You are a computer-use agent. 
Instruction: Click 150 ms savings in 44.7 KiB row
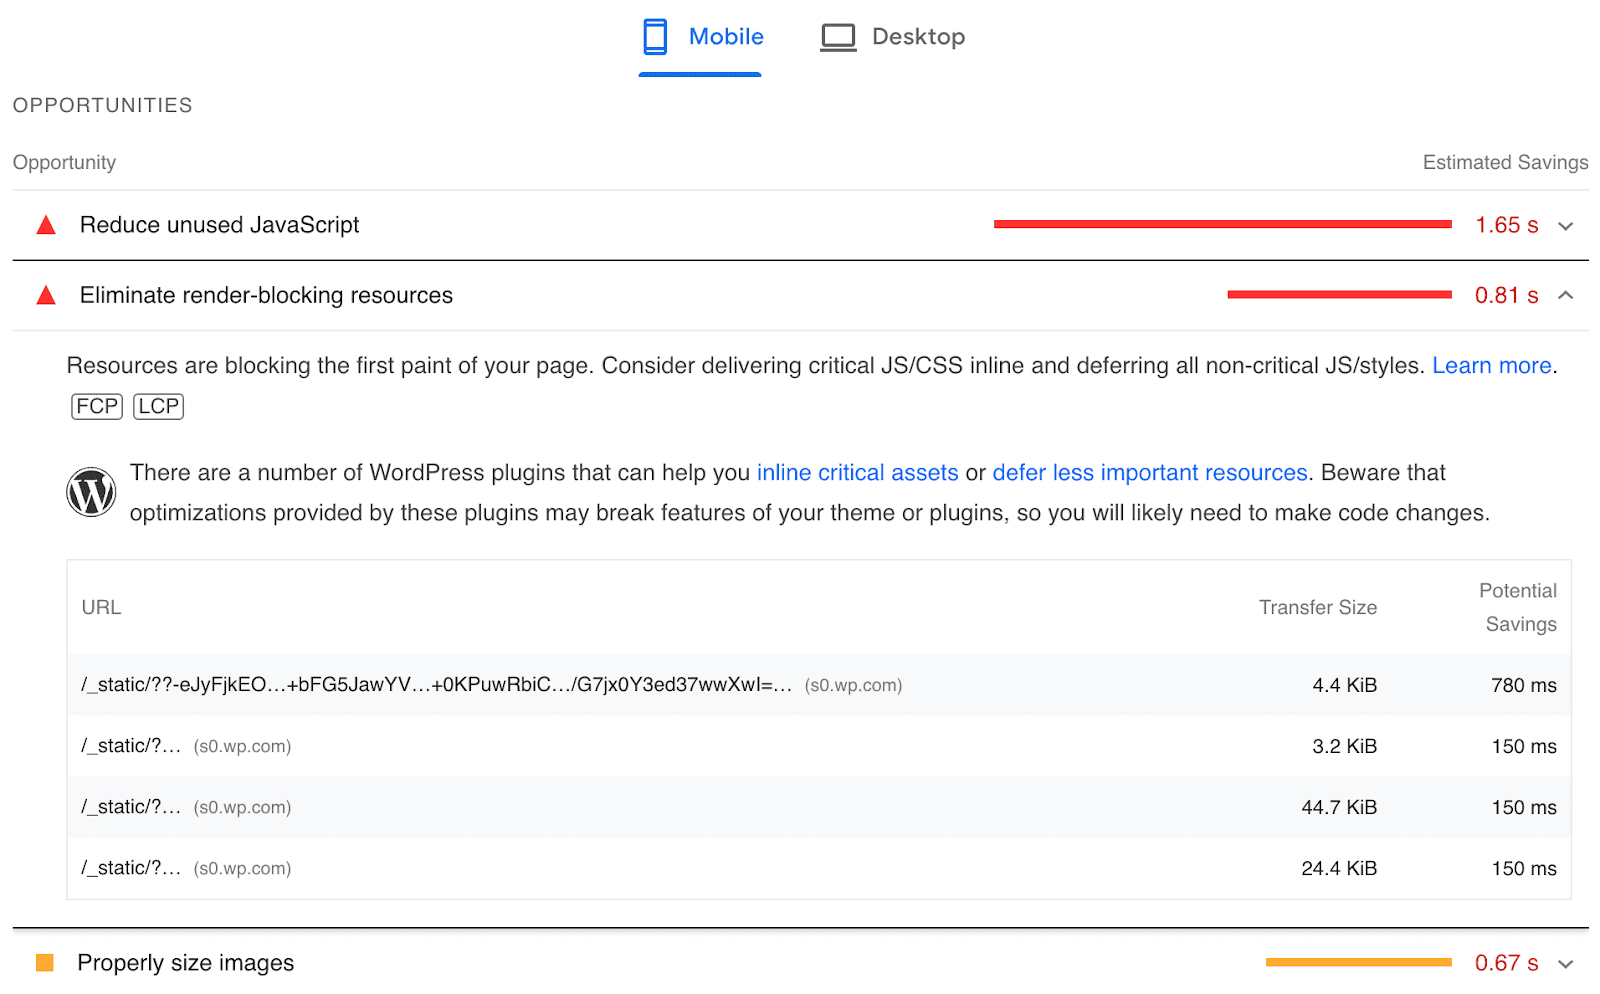(x=1524, y=807)
